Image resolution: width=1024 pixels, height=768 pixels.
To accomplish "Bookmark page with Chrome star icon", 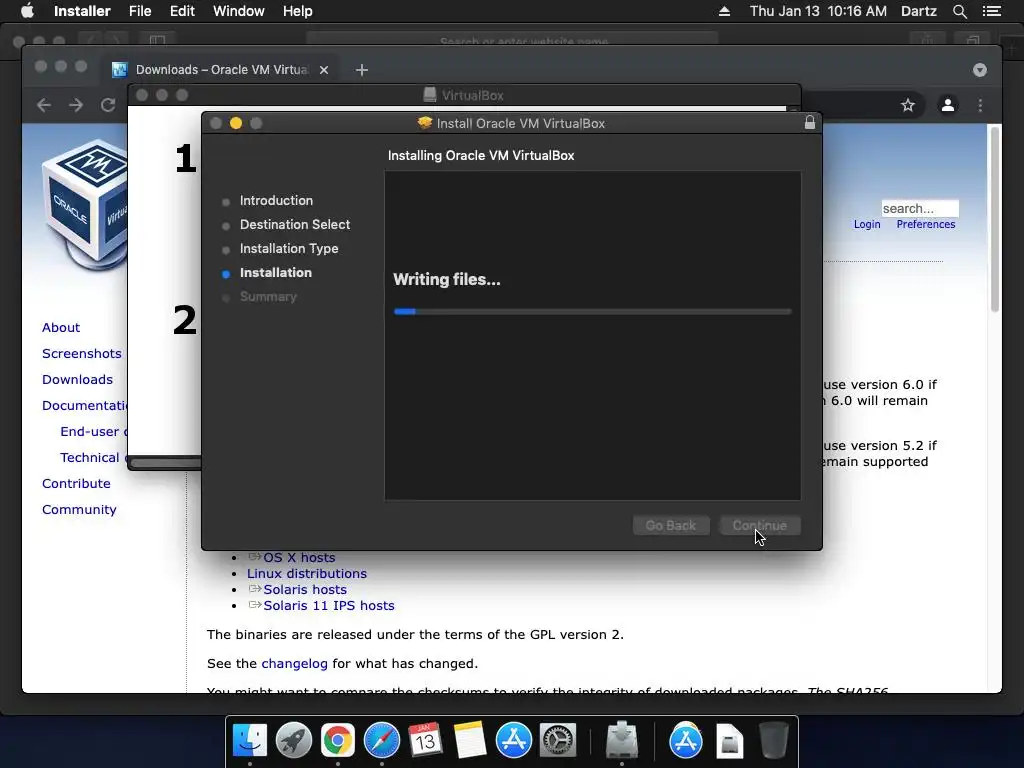I will point(908,105).
